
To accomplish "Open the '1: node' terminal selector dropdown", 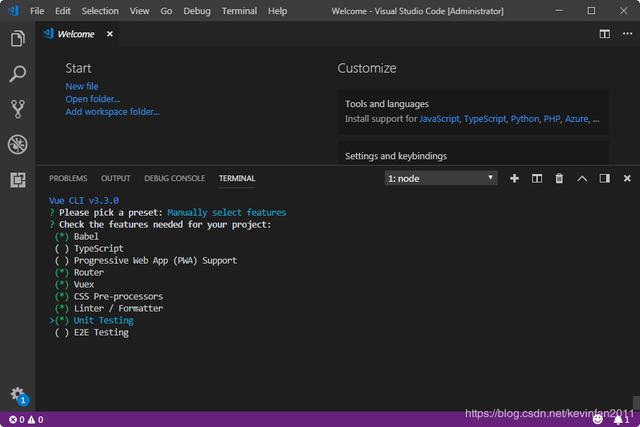I will (441, 178).
